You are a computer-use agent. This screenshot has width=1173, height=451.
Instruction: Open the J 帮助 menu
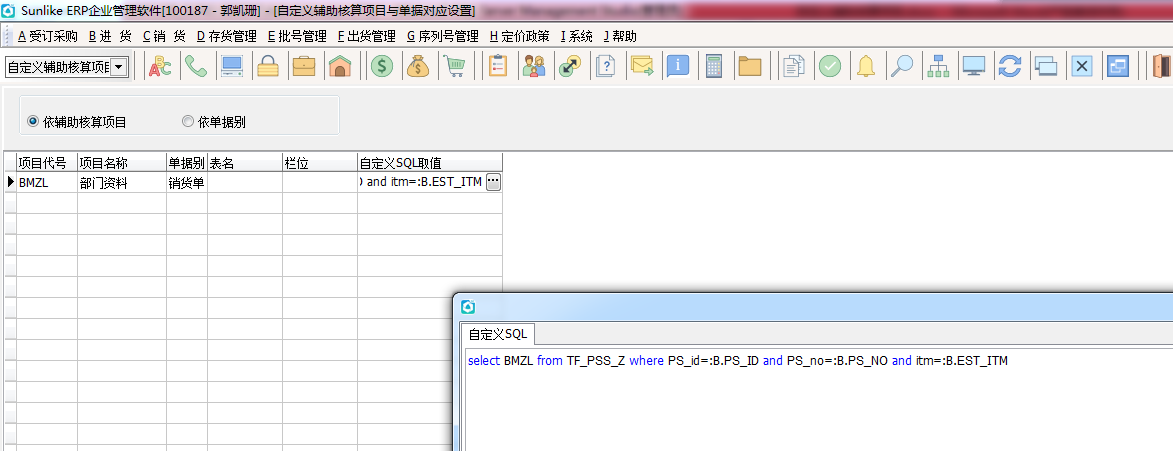pos(619,36)
